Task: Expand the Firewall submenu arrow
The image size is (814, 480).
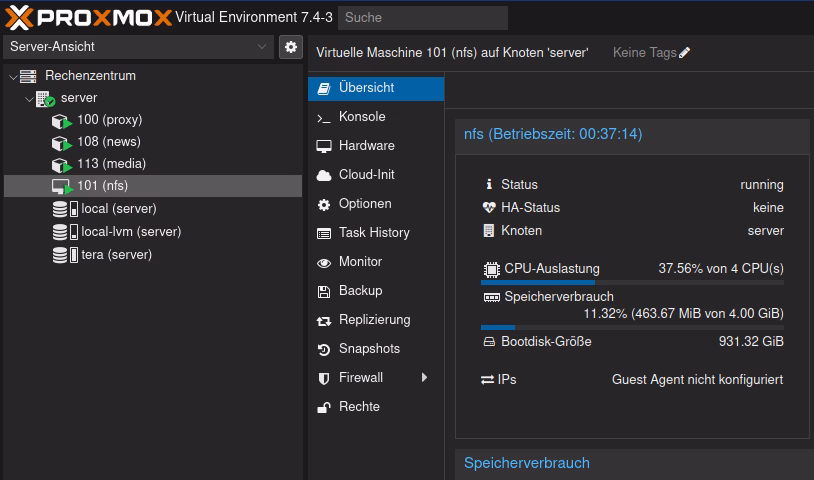Action: coord(425,377)
